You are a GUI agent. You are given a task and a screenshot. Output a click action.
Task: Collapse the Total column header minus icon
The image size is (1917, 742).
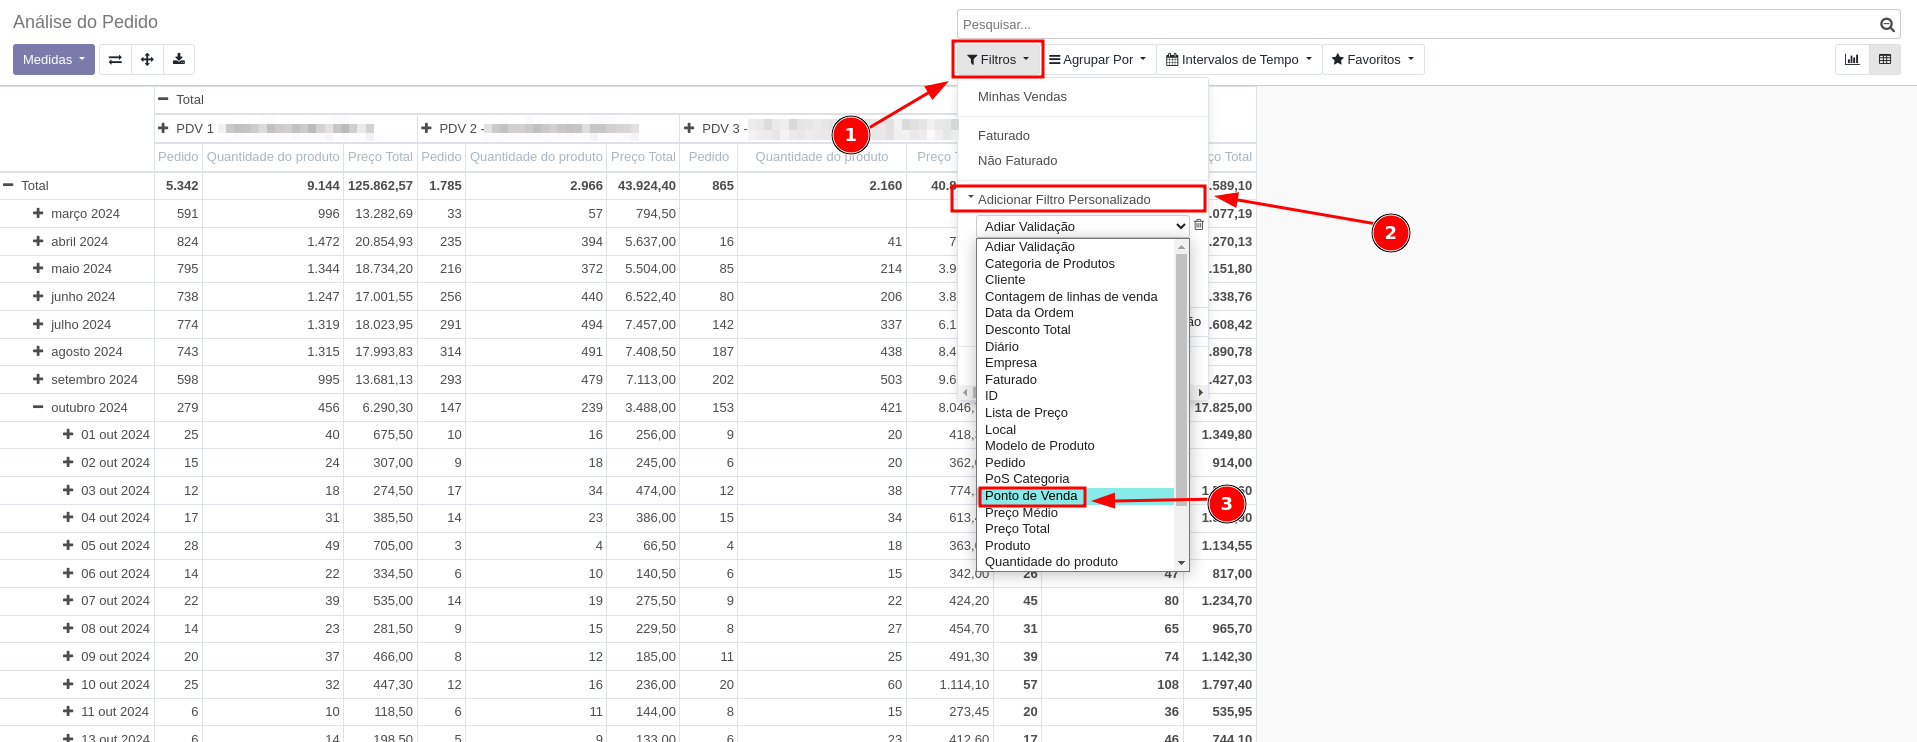[x=163, y=99]
